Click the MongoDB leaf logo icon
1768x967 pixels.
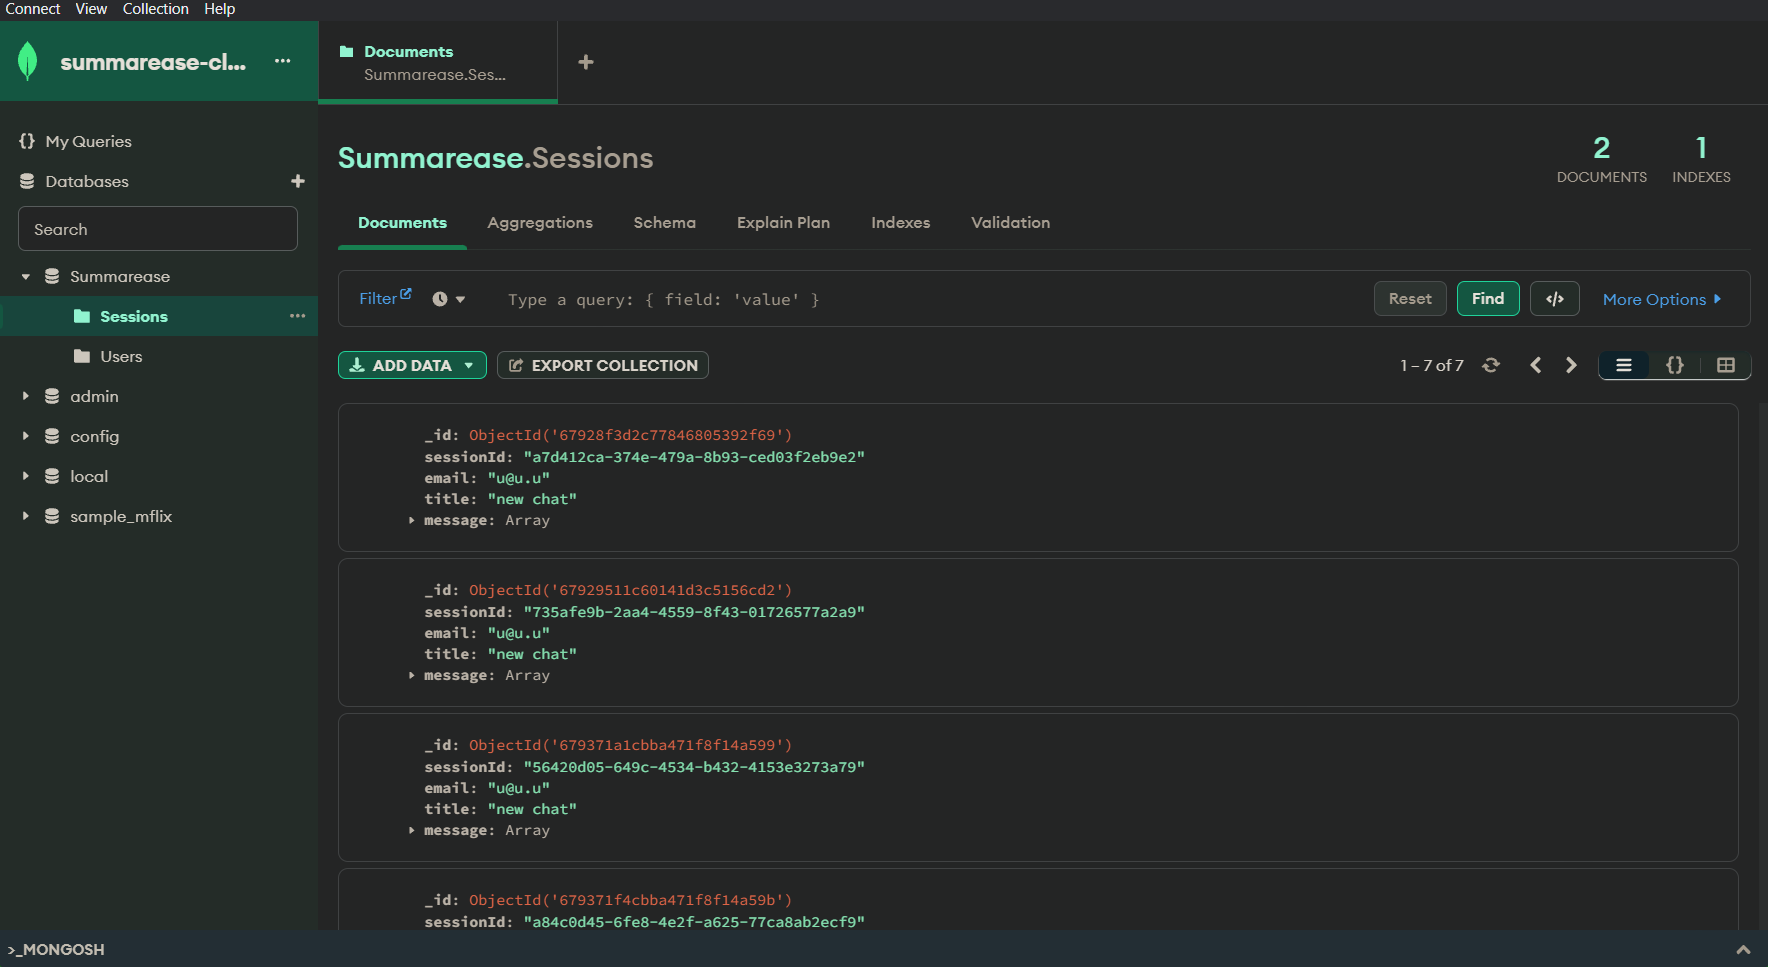tap(28, 61)
